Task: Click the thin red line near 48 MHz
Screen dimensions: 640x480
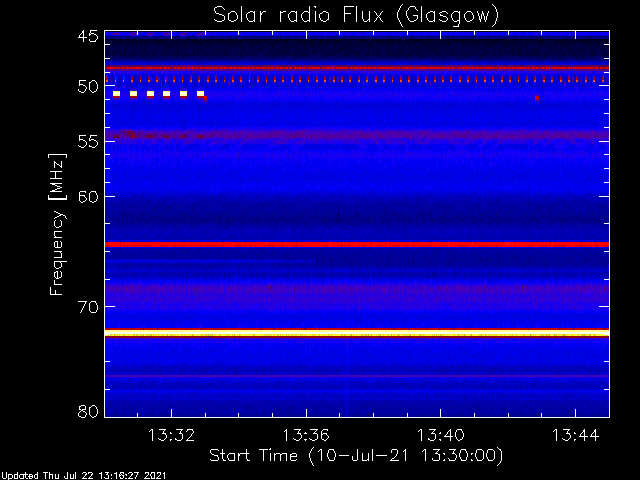Action: coord(357,68)
